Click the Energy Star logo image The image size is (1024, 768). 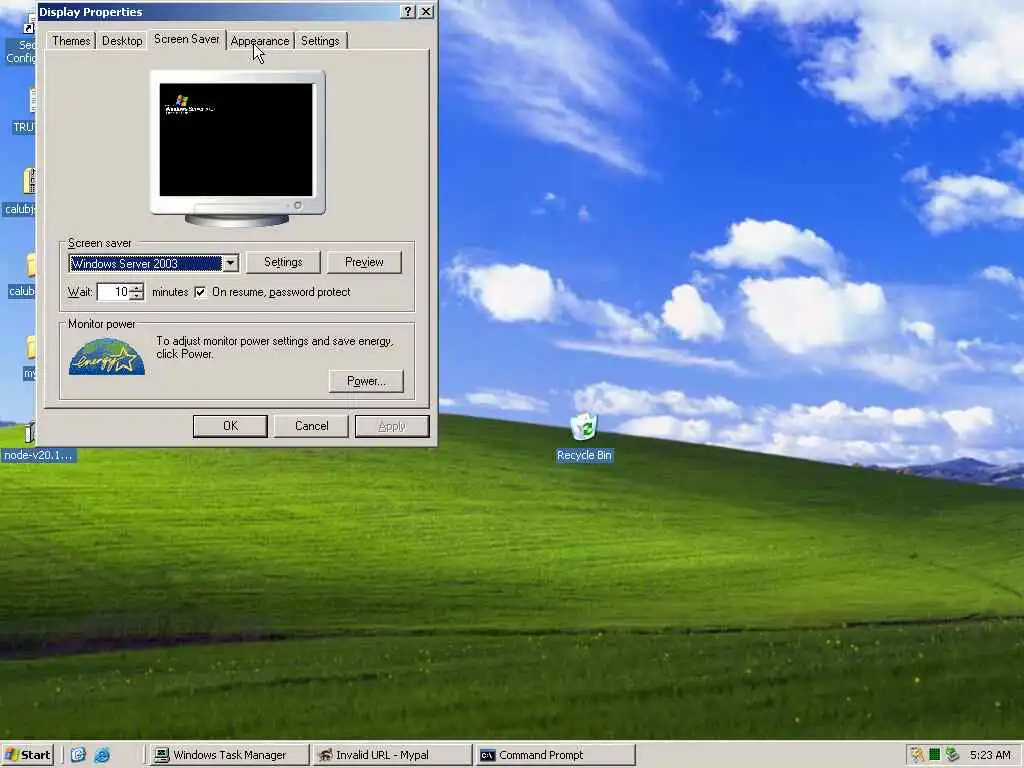click(106, 357)
